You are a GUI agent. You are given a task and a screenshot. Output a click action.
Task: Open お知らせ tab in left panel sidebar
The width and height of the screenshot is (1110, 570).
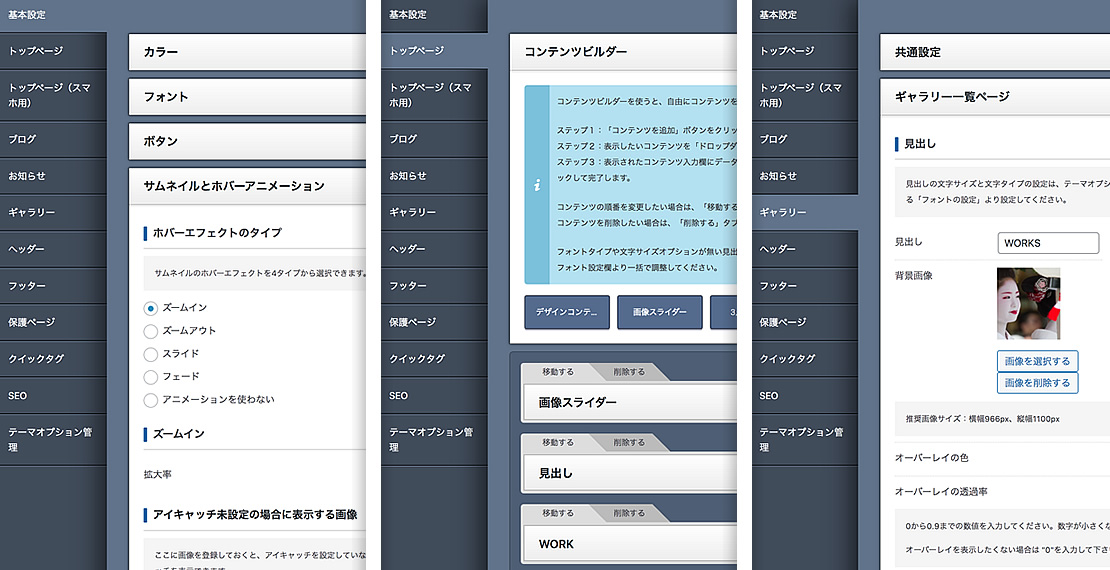click(x=53, y=176)
